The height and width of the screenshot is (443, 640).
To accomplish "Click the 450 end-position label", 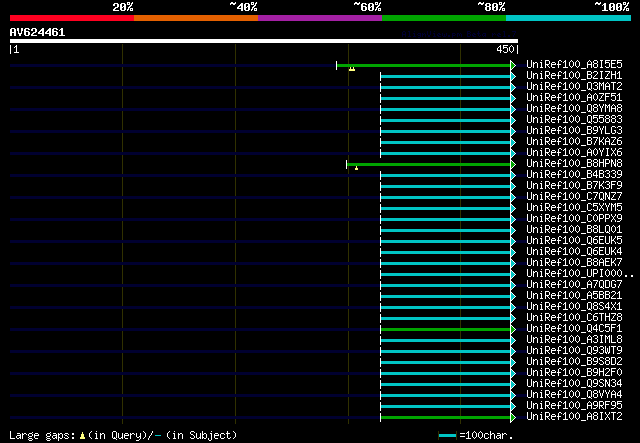I will pyautogui.click(x=505, y=49).
